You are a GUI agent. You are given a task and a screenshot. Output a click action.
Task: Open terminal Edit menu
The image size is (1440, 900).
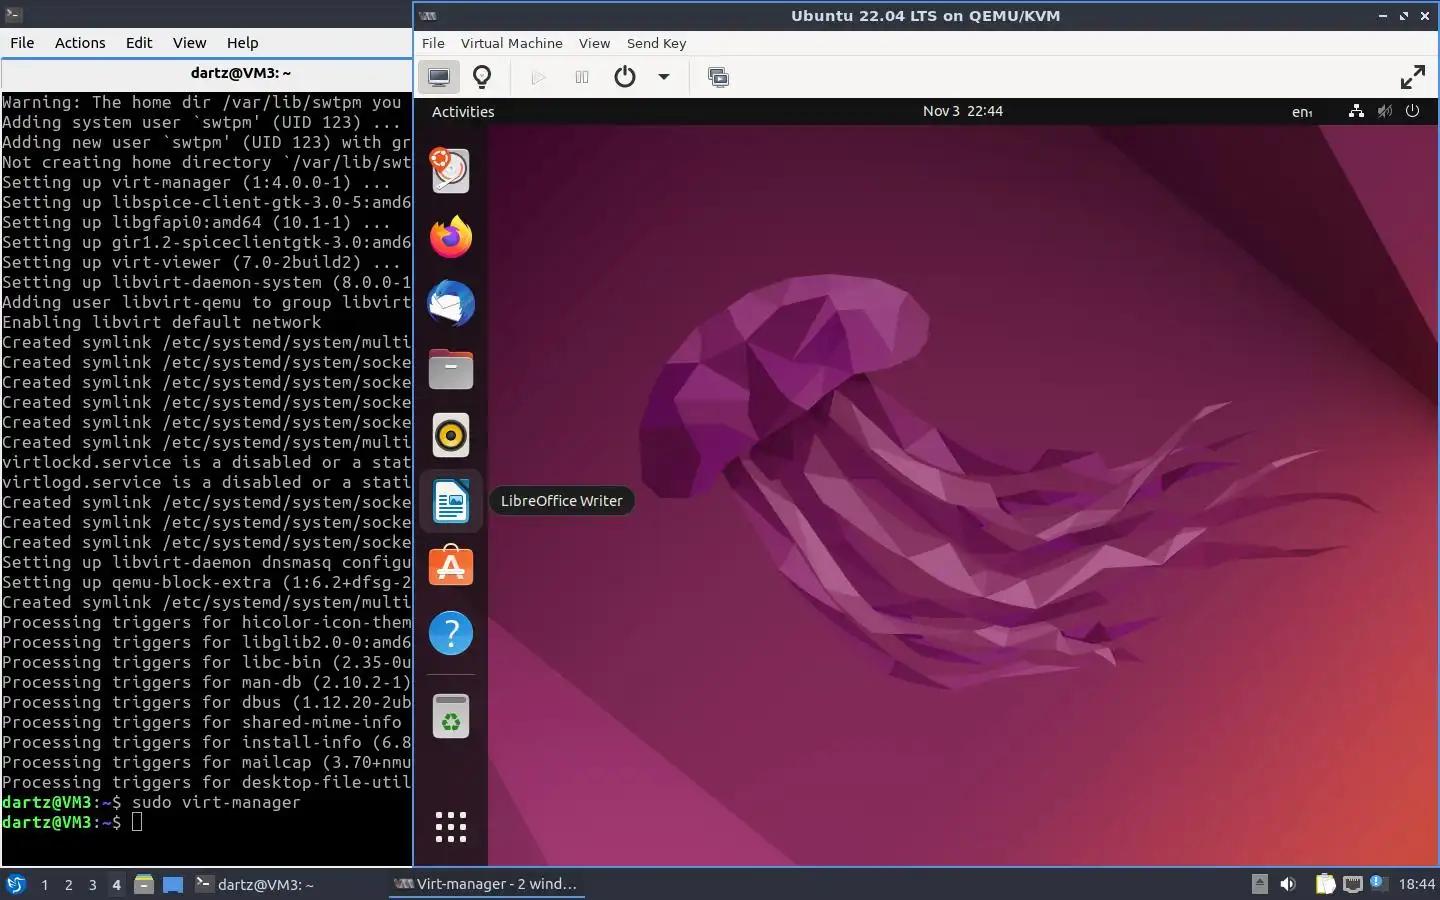click(139, 42)
